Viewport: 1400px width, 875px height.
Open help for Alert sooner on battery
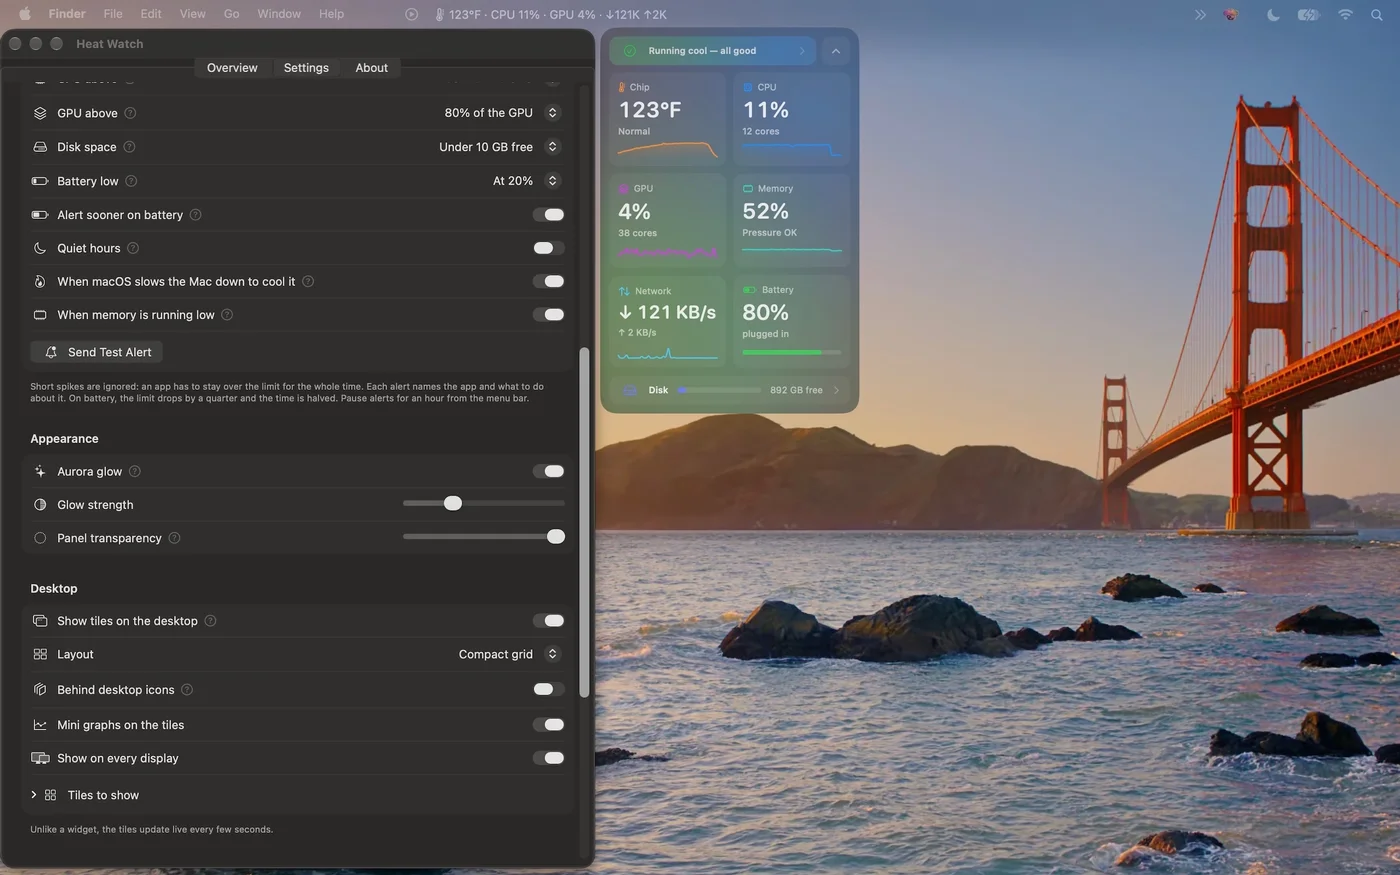click(195, 215)
